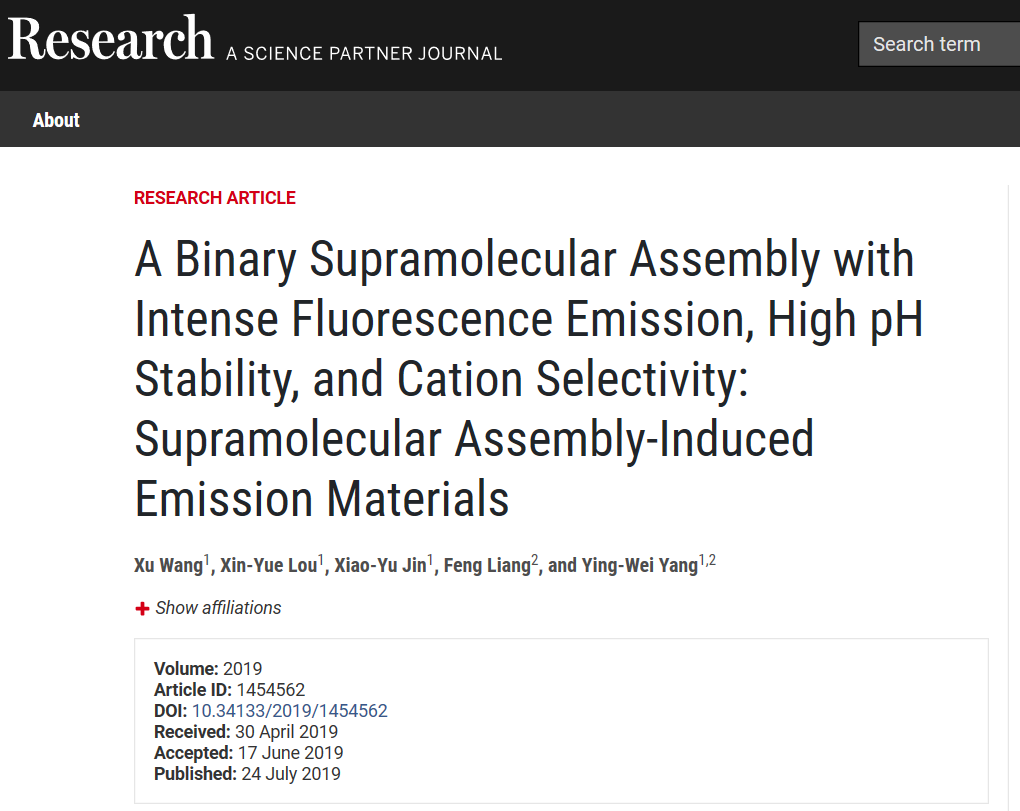Viewport: 1020px width, 811px height.
Task: Focus the Search term input field
Action: click(938, 44)
